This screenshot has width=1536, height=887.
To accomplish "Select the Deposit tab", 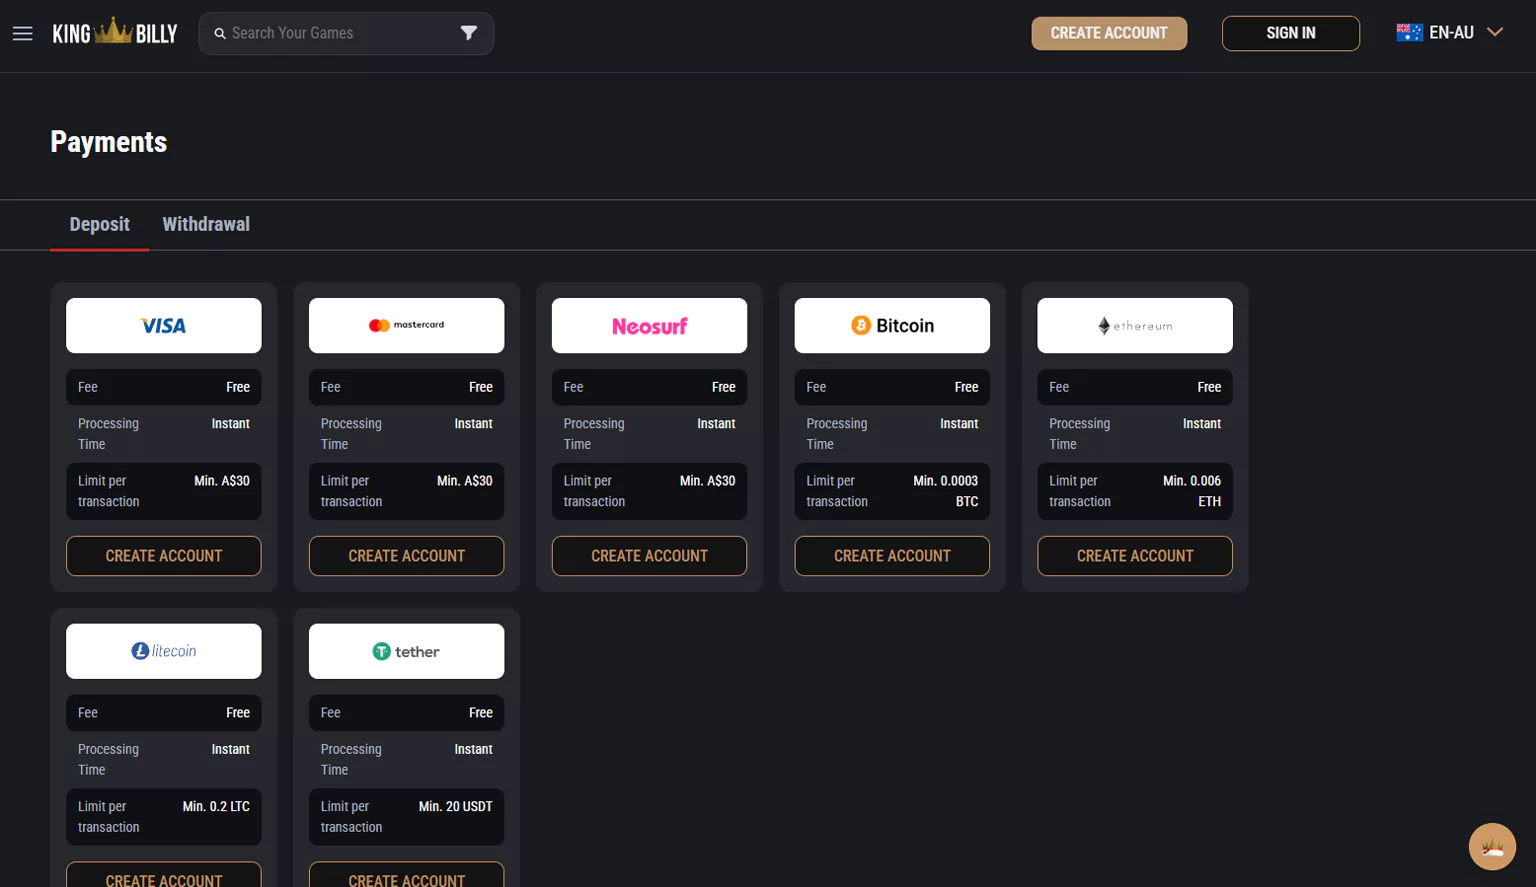I will 99,224.
